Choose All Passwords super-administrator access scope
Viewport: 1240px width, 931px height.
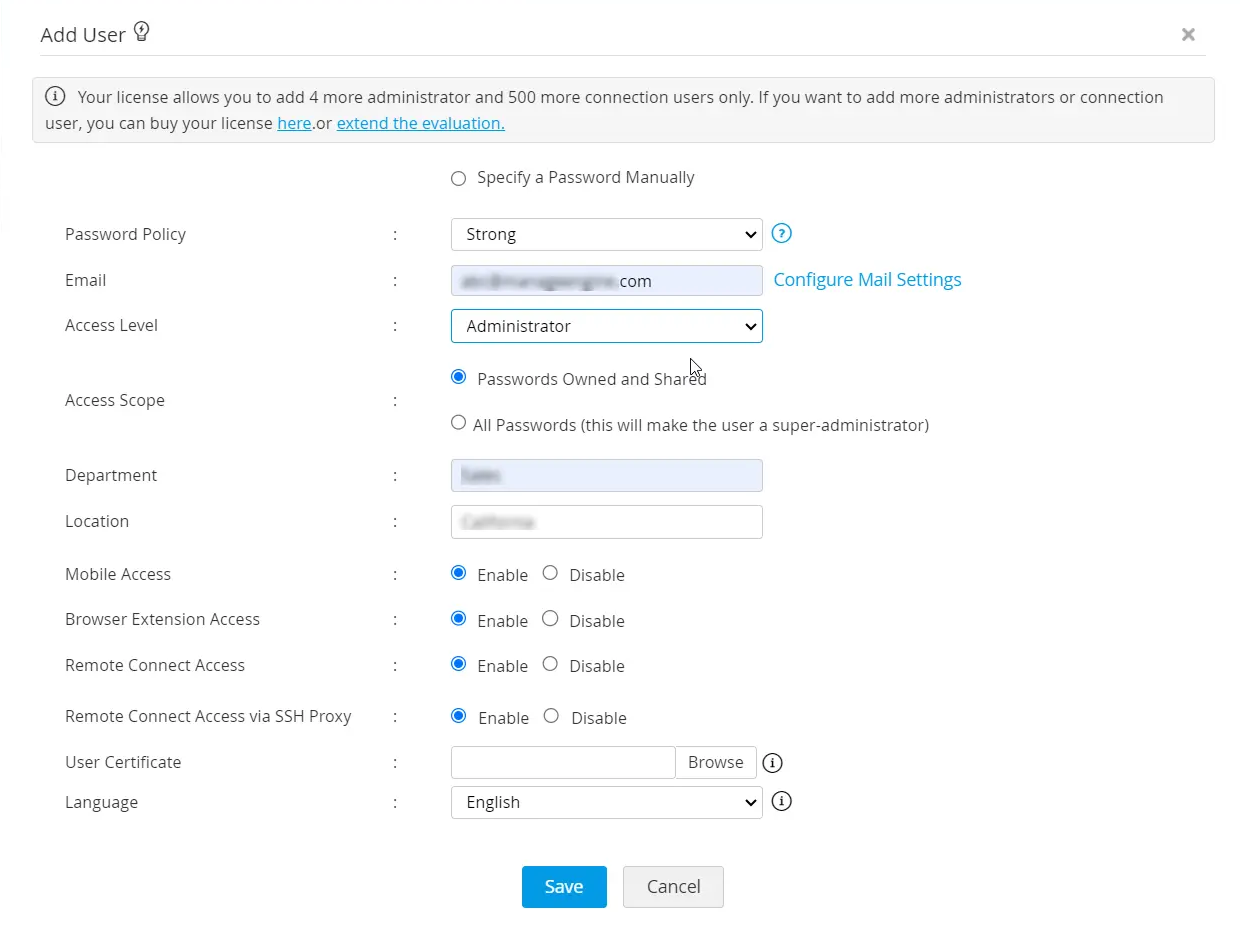[458, 423]
